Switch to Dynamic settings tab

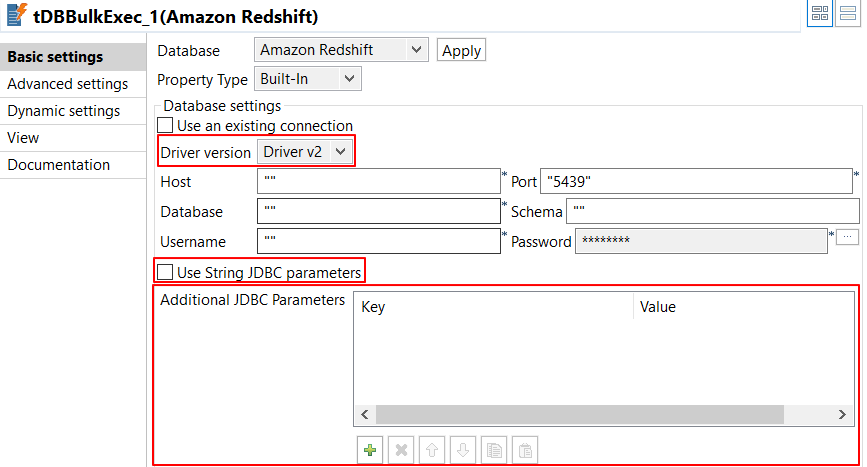coord(63,111)
